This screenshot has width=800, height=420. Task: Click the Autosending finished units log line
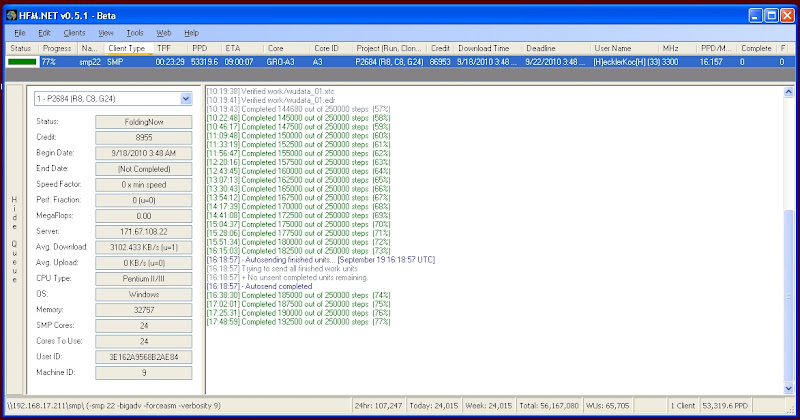321,260
